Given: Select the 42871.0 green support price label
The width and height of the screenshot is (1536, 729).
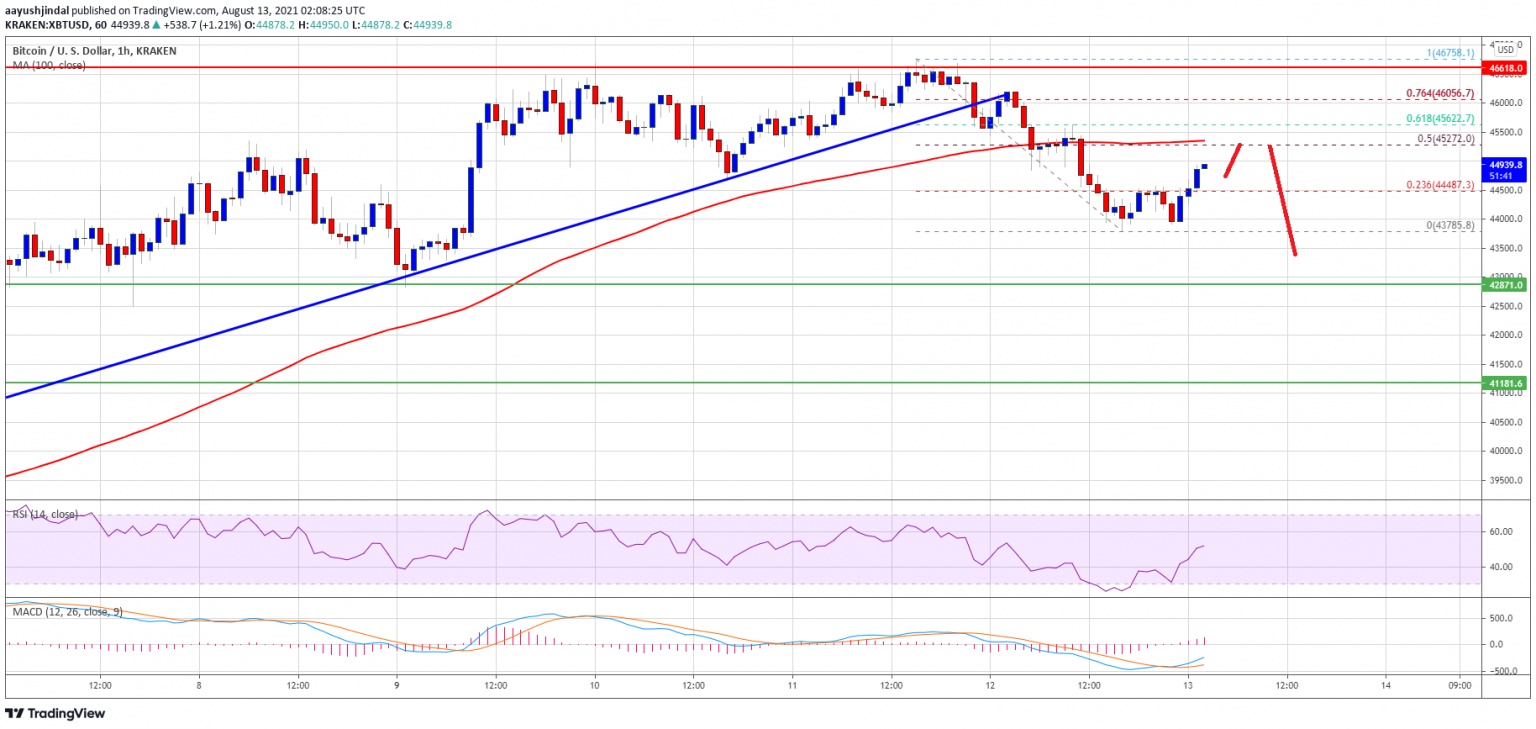Looking at the screenshot, I should coord(1505,284).
